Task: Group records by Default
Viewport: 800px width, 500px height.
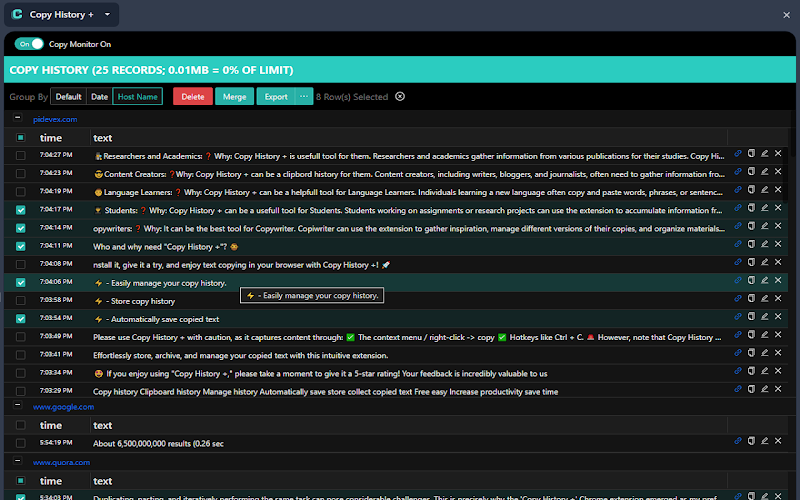Action: [x=68, y=96]
